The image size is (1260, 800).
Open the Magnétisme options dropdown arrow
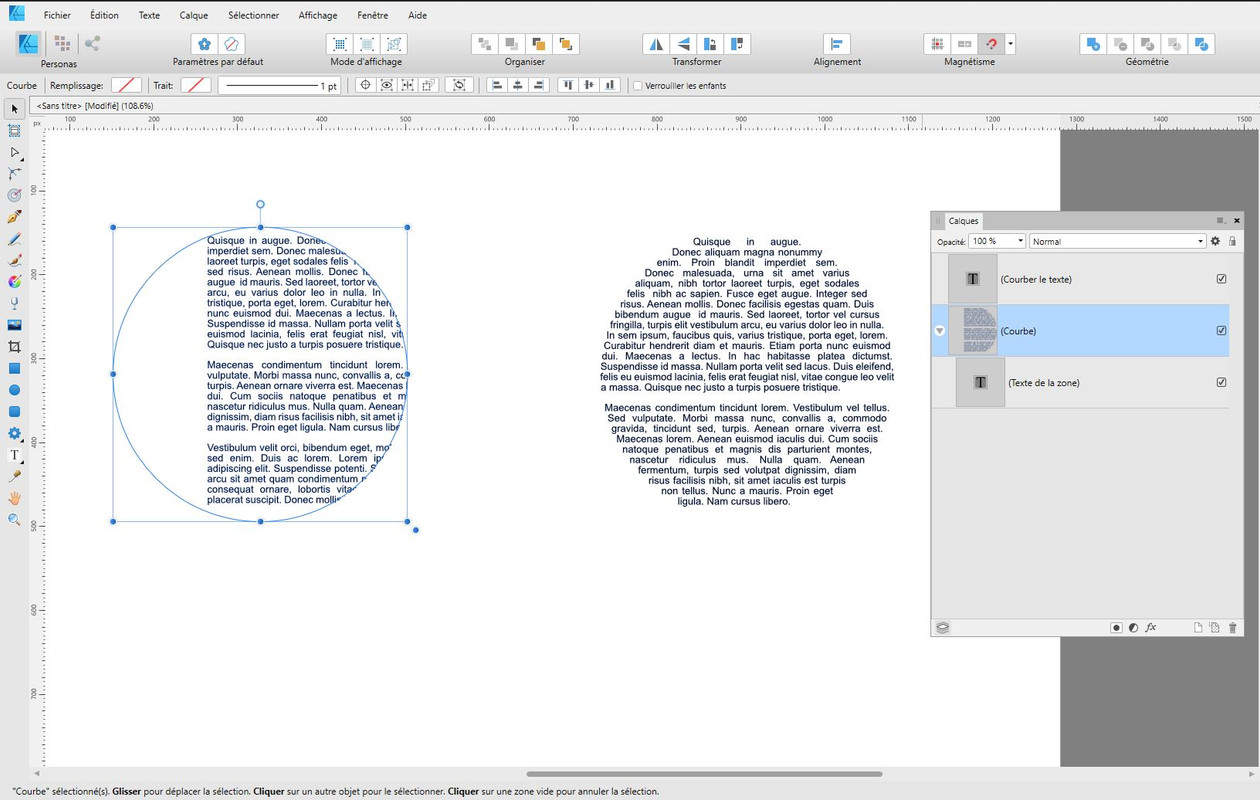1011,44
